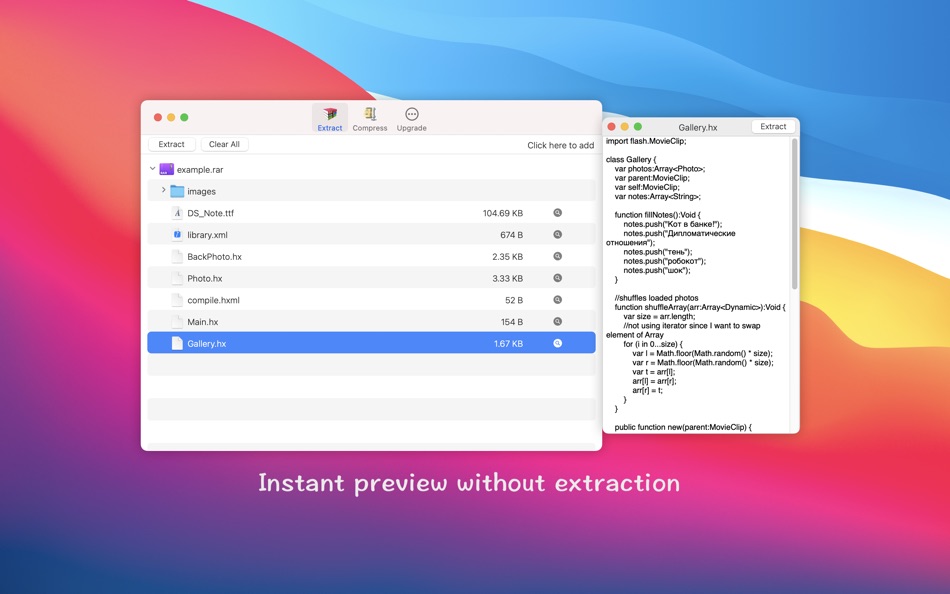Click the 'class Gallery {' line in preview
The image size is (950, 594).
click(x=631, y=159)
